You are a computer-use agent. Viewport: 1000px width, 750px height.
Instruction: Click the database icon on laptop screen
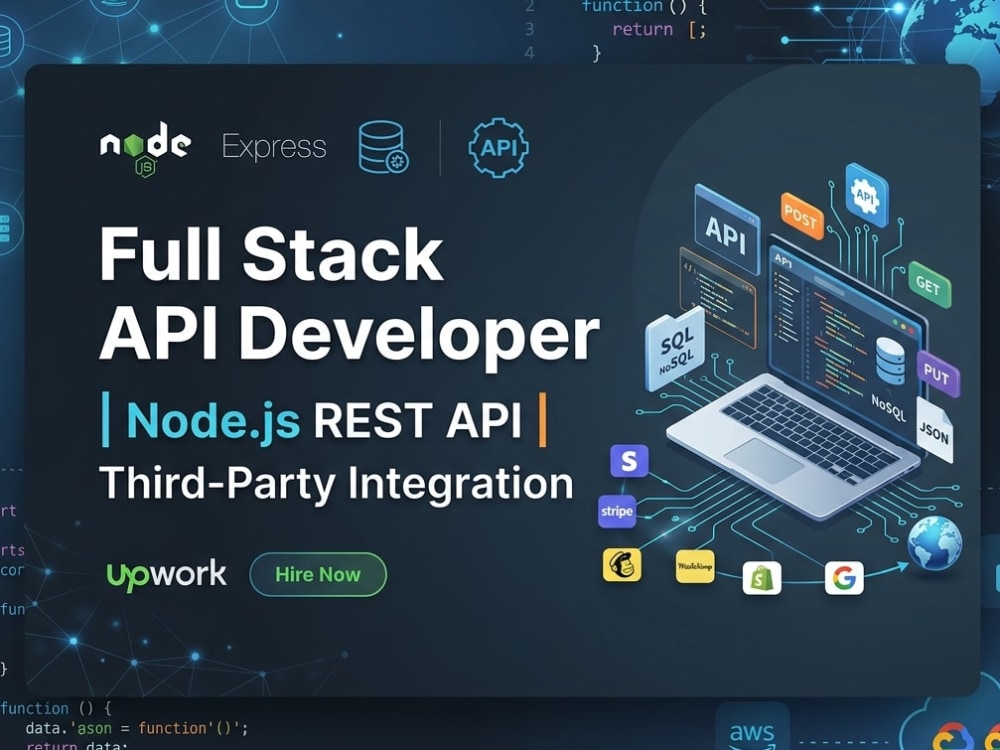pyautogui.click(x=890, y=362)
